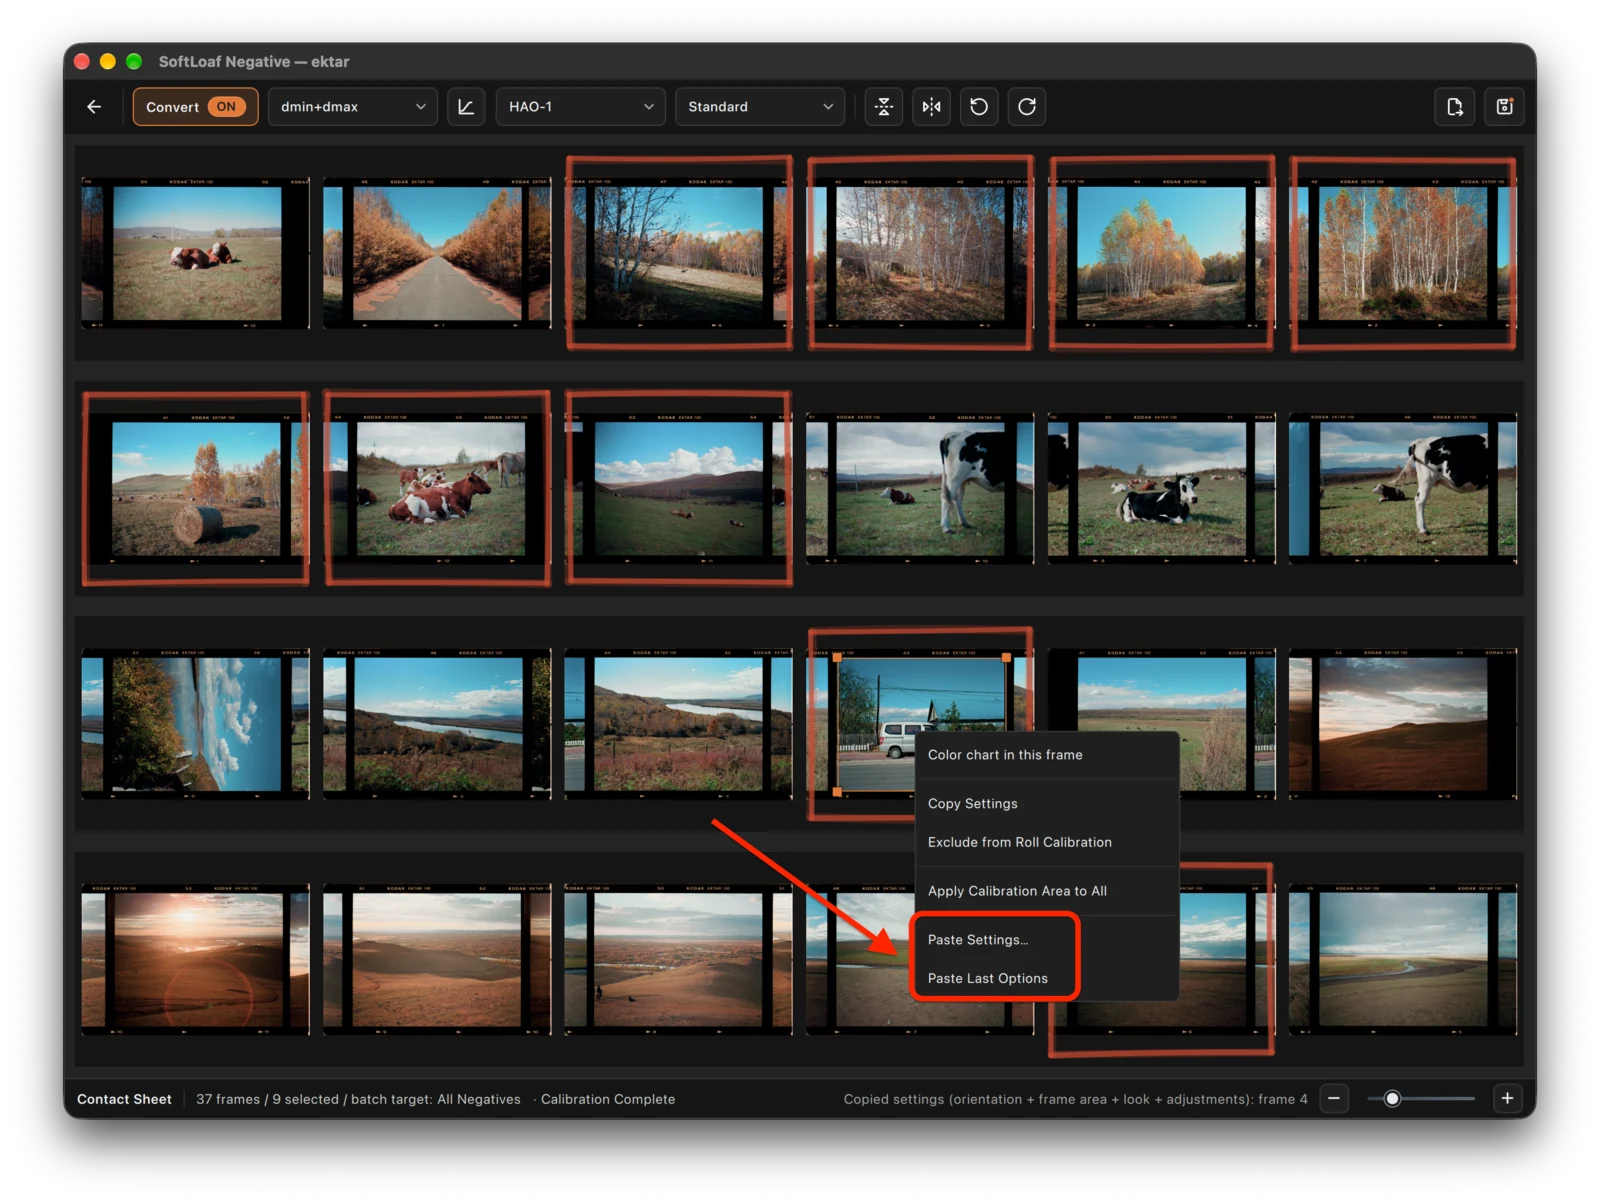
Task: Select the resting brown cow thumbnail
Action: 196,254
